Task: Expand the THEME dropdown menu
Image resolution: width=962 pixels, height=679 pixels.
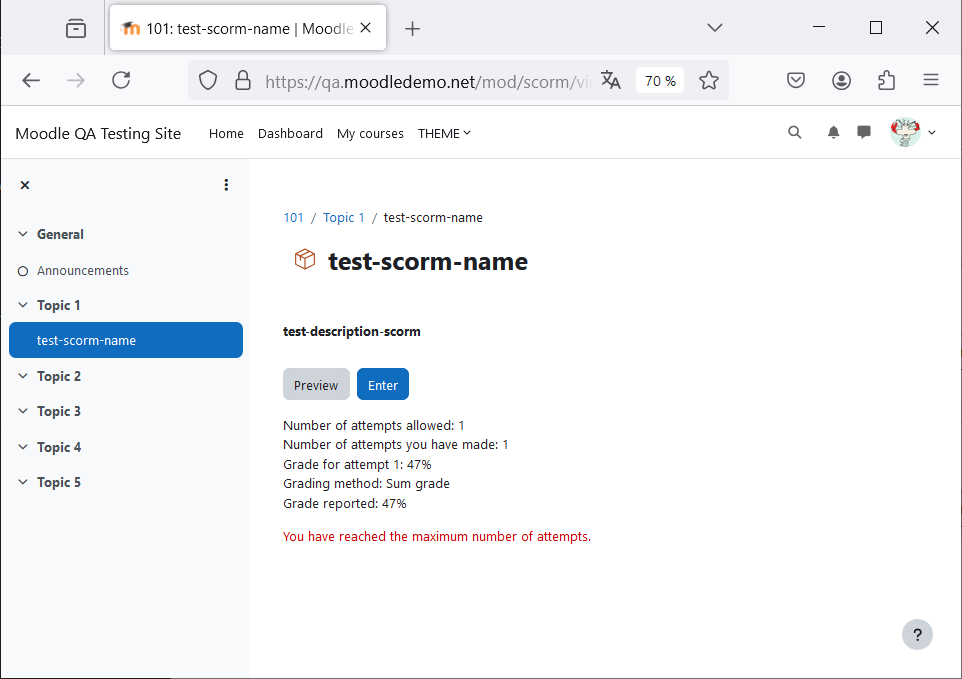Action: point(444,133)
